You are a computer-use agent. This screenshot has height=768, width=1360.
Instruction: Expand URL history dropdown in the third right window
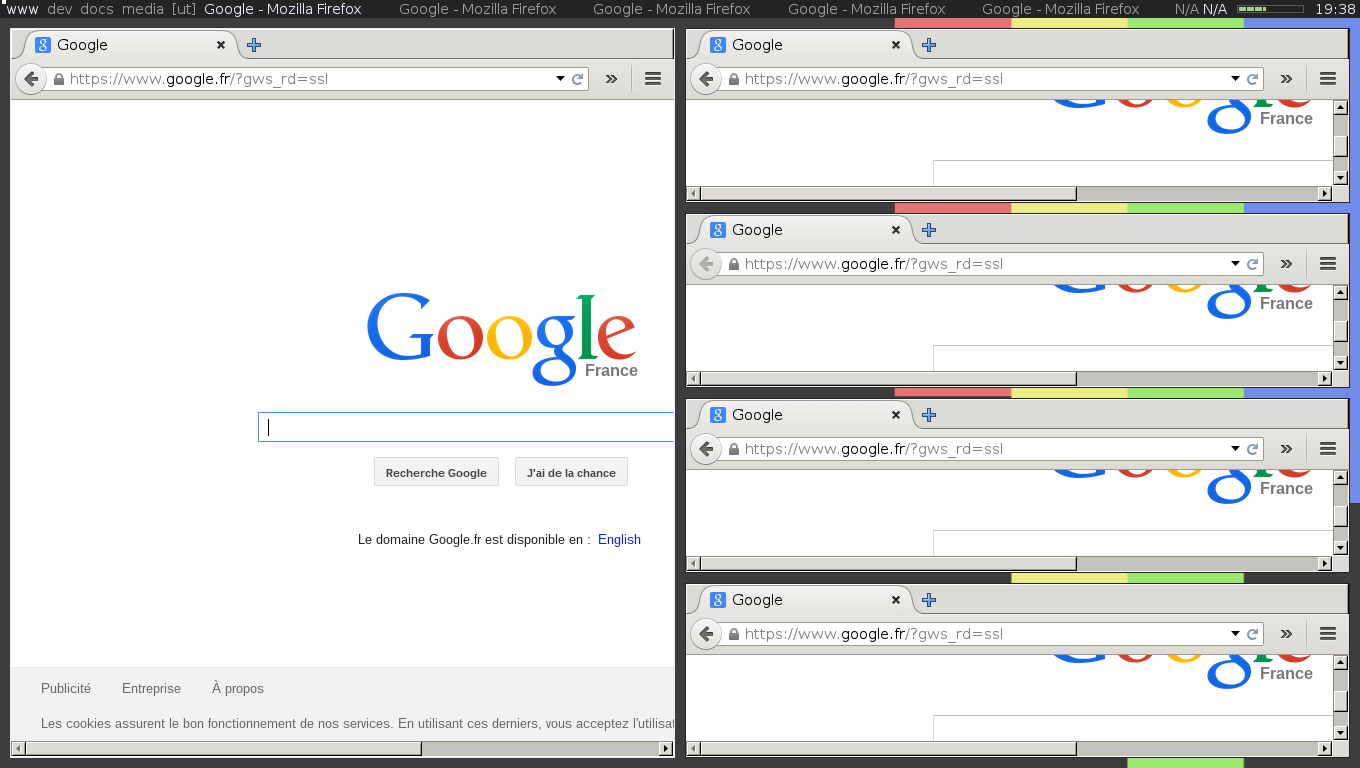coord(1235,449)
